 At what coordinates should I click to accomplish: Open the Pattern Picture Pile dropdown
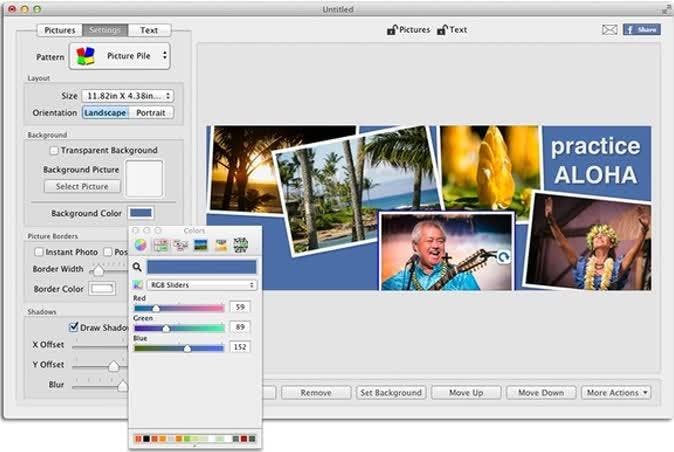pos(120,56)
